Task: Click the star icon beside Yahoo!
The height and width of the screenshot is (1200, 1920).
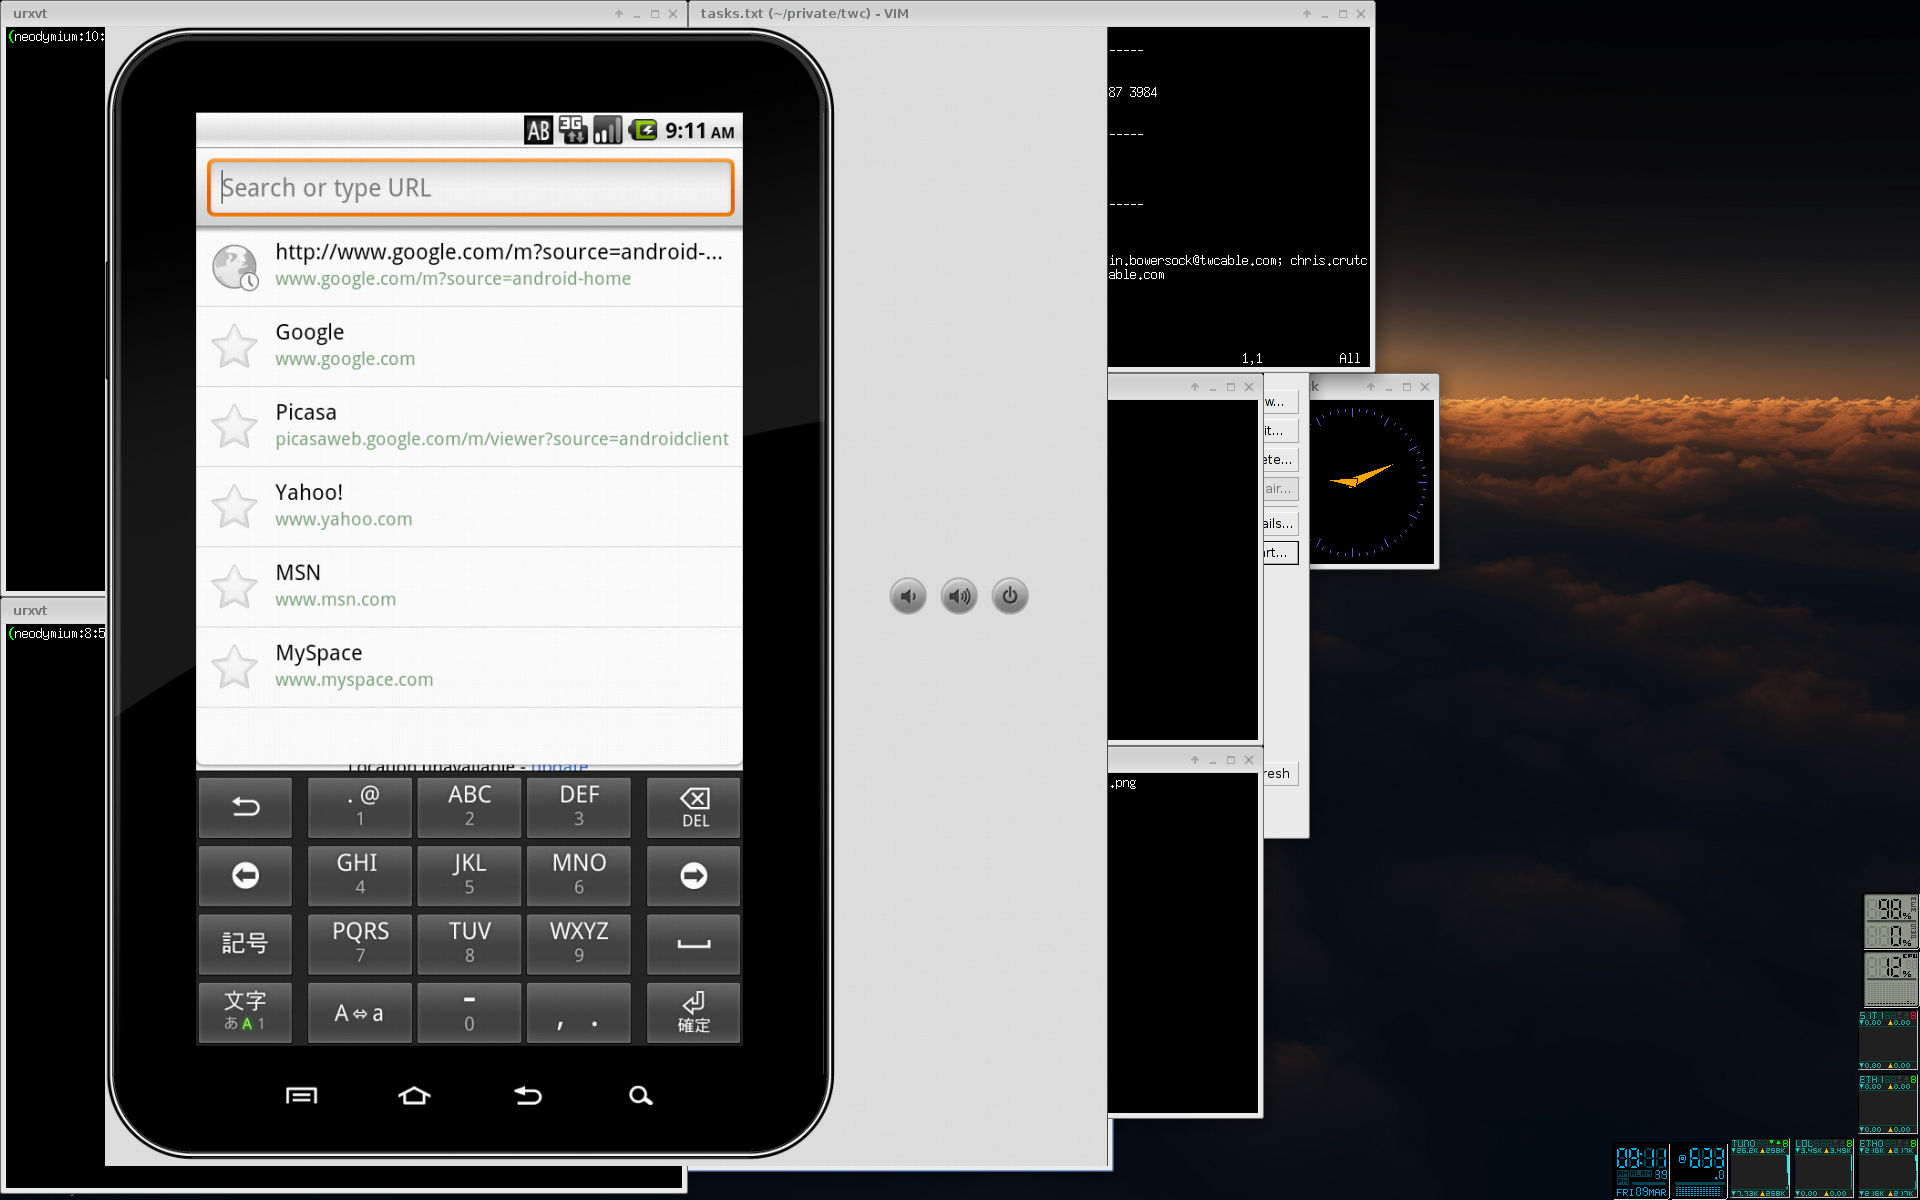Action: pos(235,507)
